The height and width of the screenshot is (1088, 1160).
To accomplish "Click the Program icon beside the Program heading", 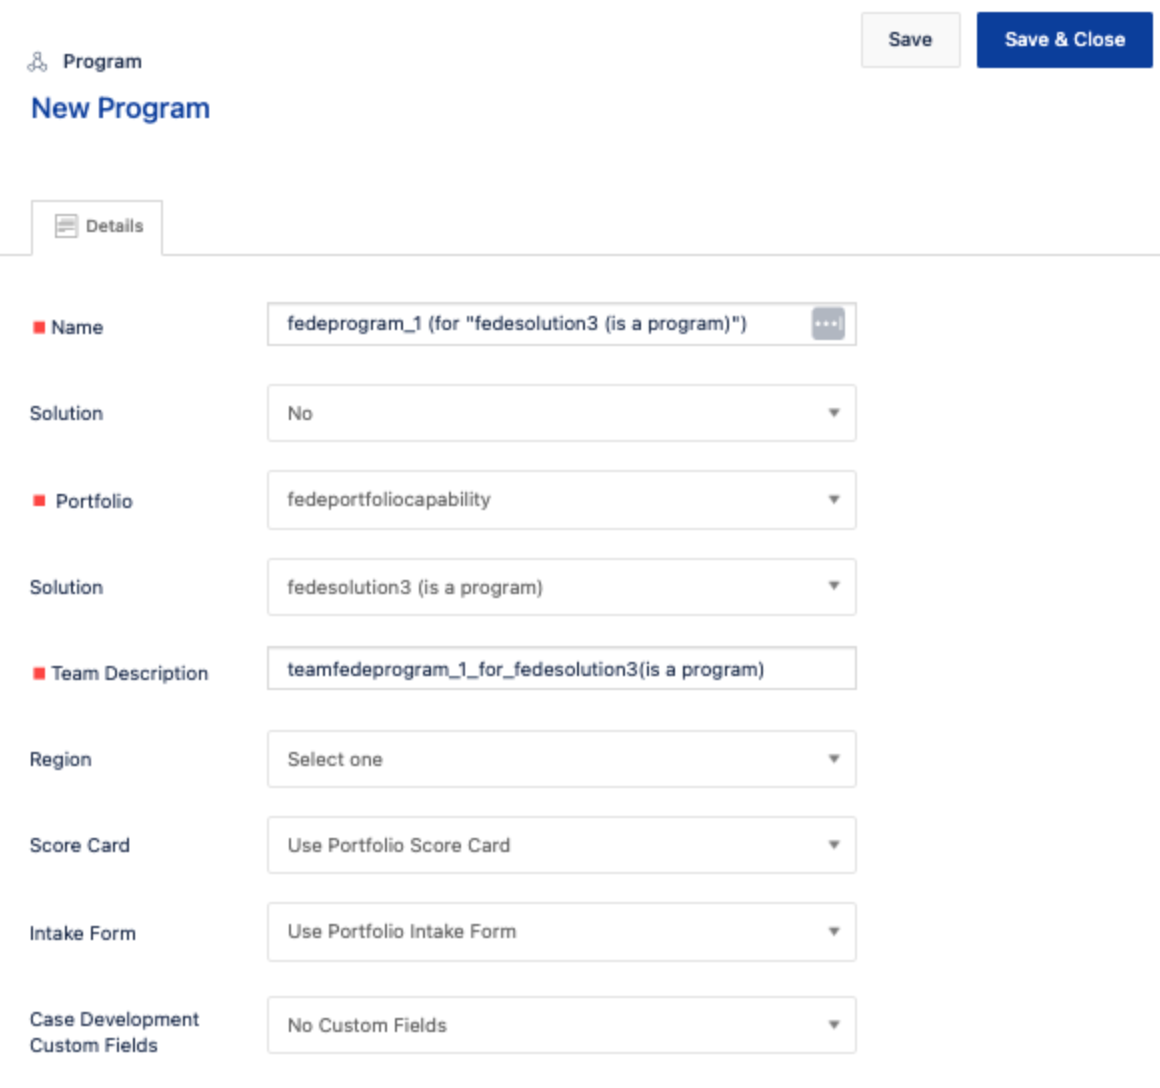I will [x=37, y=61].
